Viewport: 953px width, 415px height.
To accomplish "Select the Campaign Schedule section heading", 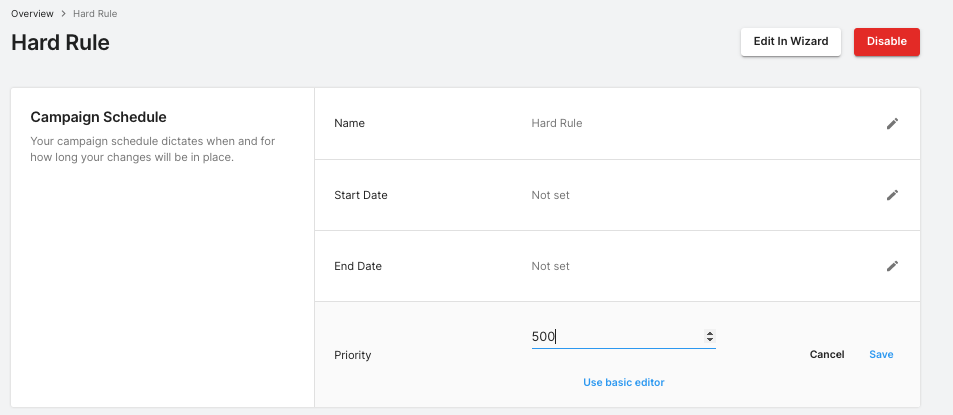I will pos(98,117).
